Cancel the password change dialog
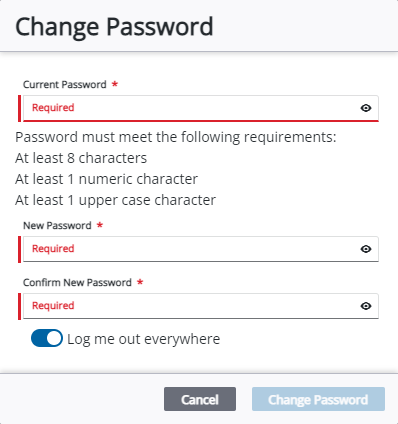The width and height of the screenshot is (398, 424). [x=200, y=399]
